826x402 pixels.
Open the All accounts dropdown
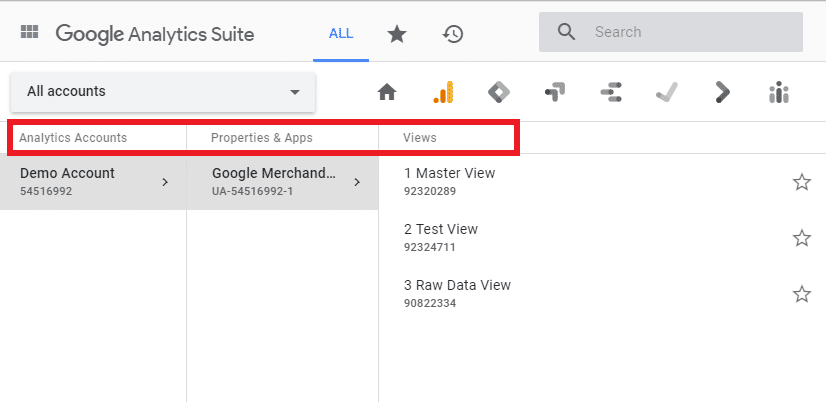(163, 92)
